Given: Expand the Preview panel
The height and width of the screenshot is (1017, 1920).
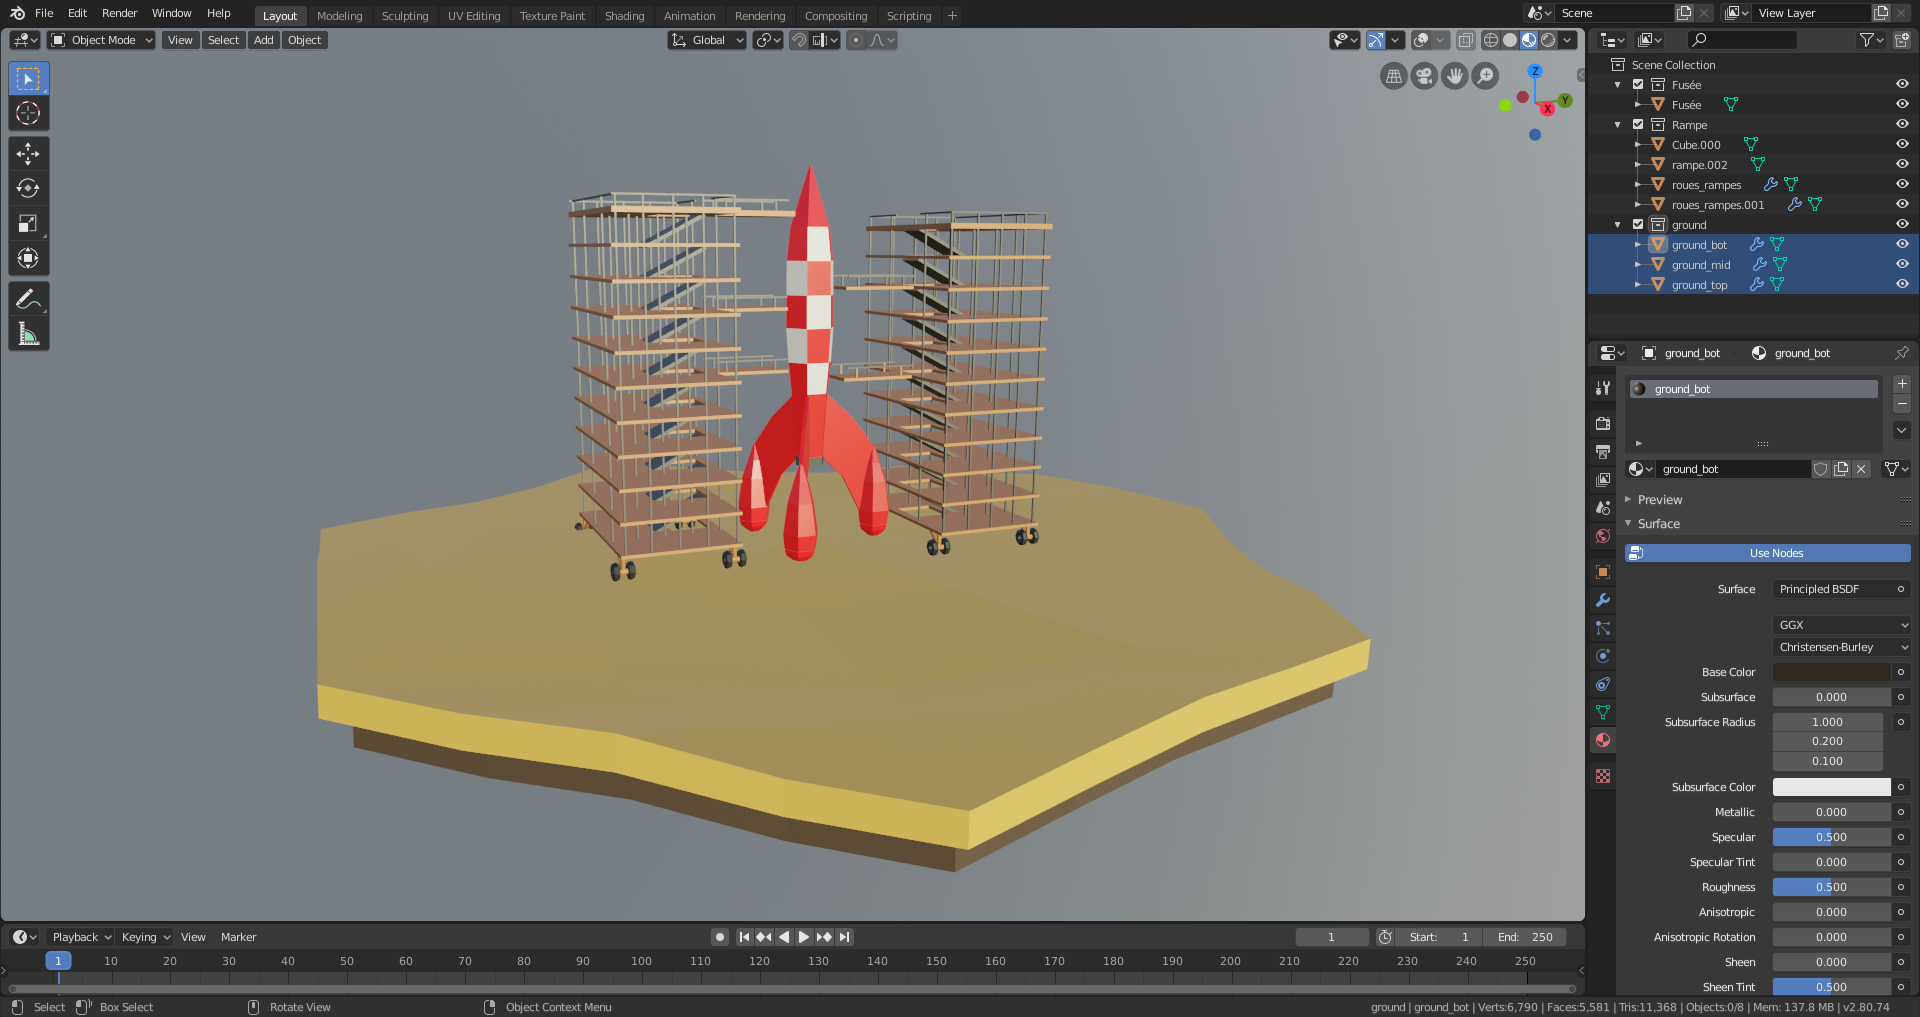Looking at the screenshot, I should point(1660,500).
